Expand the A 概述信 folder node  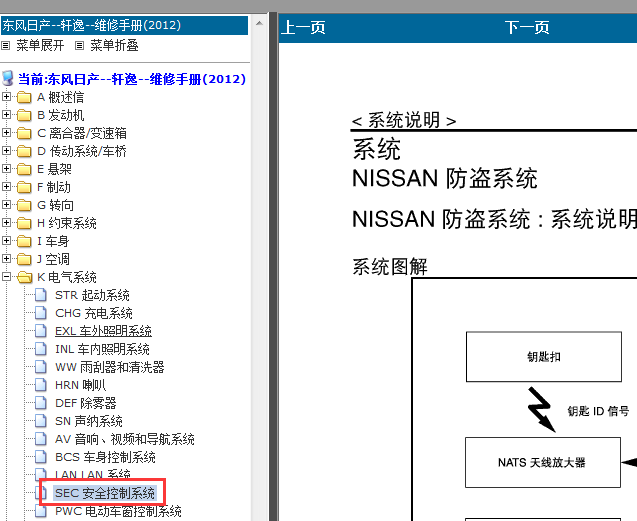6,97
